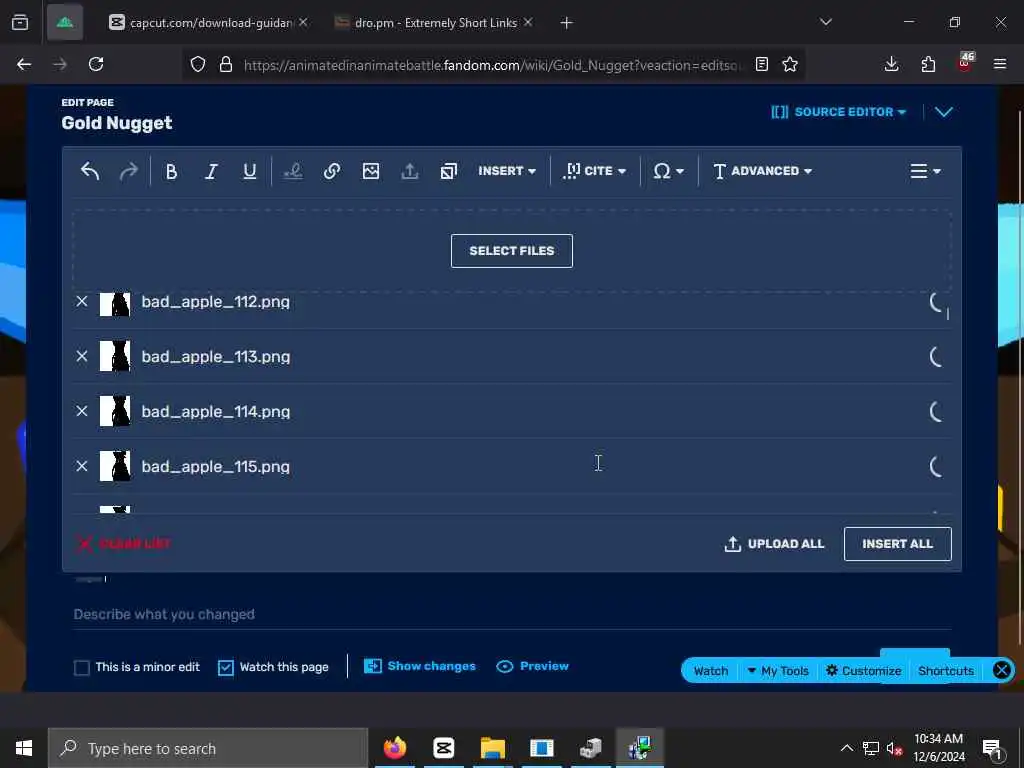The height and width of the screenshot is (768, 1024).
Task: Open CapCut from the taskbar
Action: pyautogui.click(x=443, y=748)
